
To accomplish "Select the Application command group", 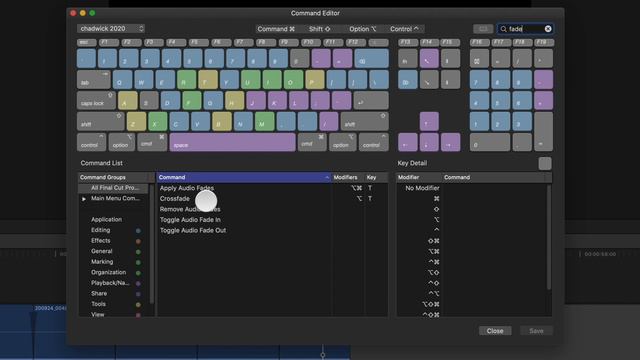I will 106,220.
